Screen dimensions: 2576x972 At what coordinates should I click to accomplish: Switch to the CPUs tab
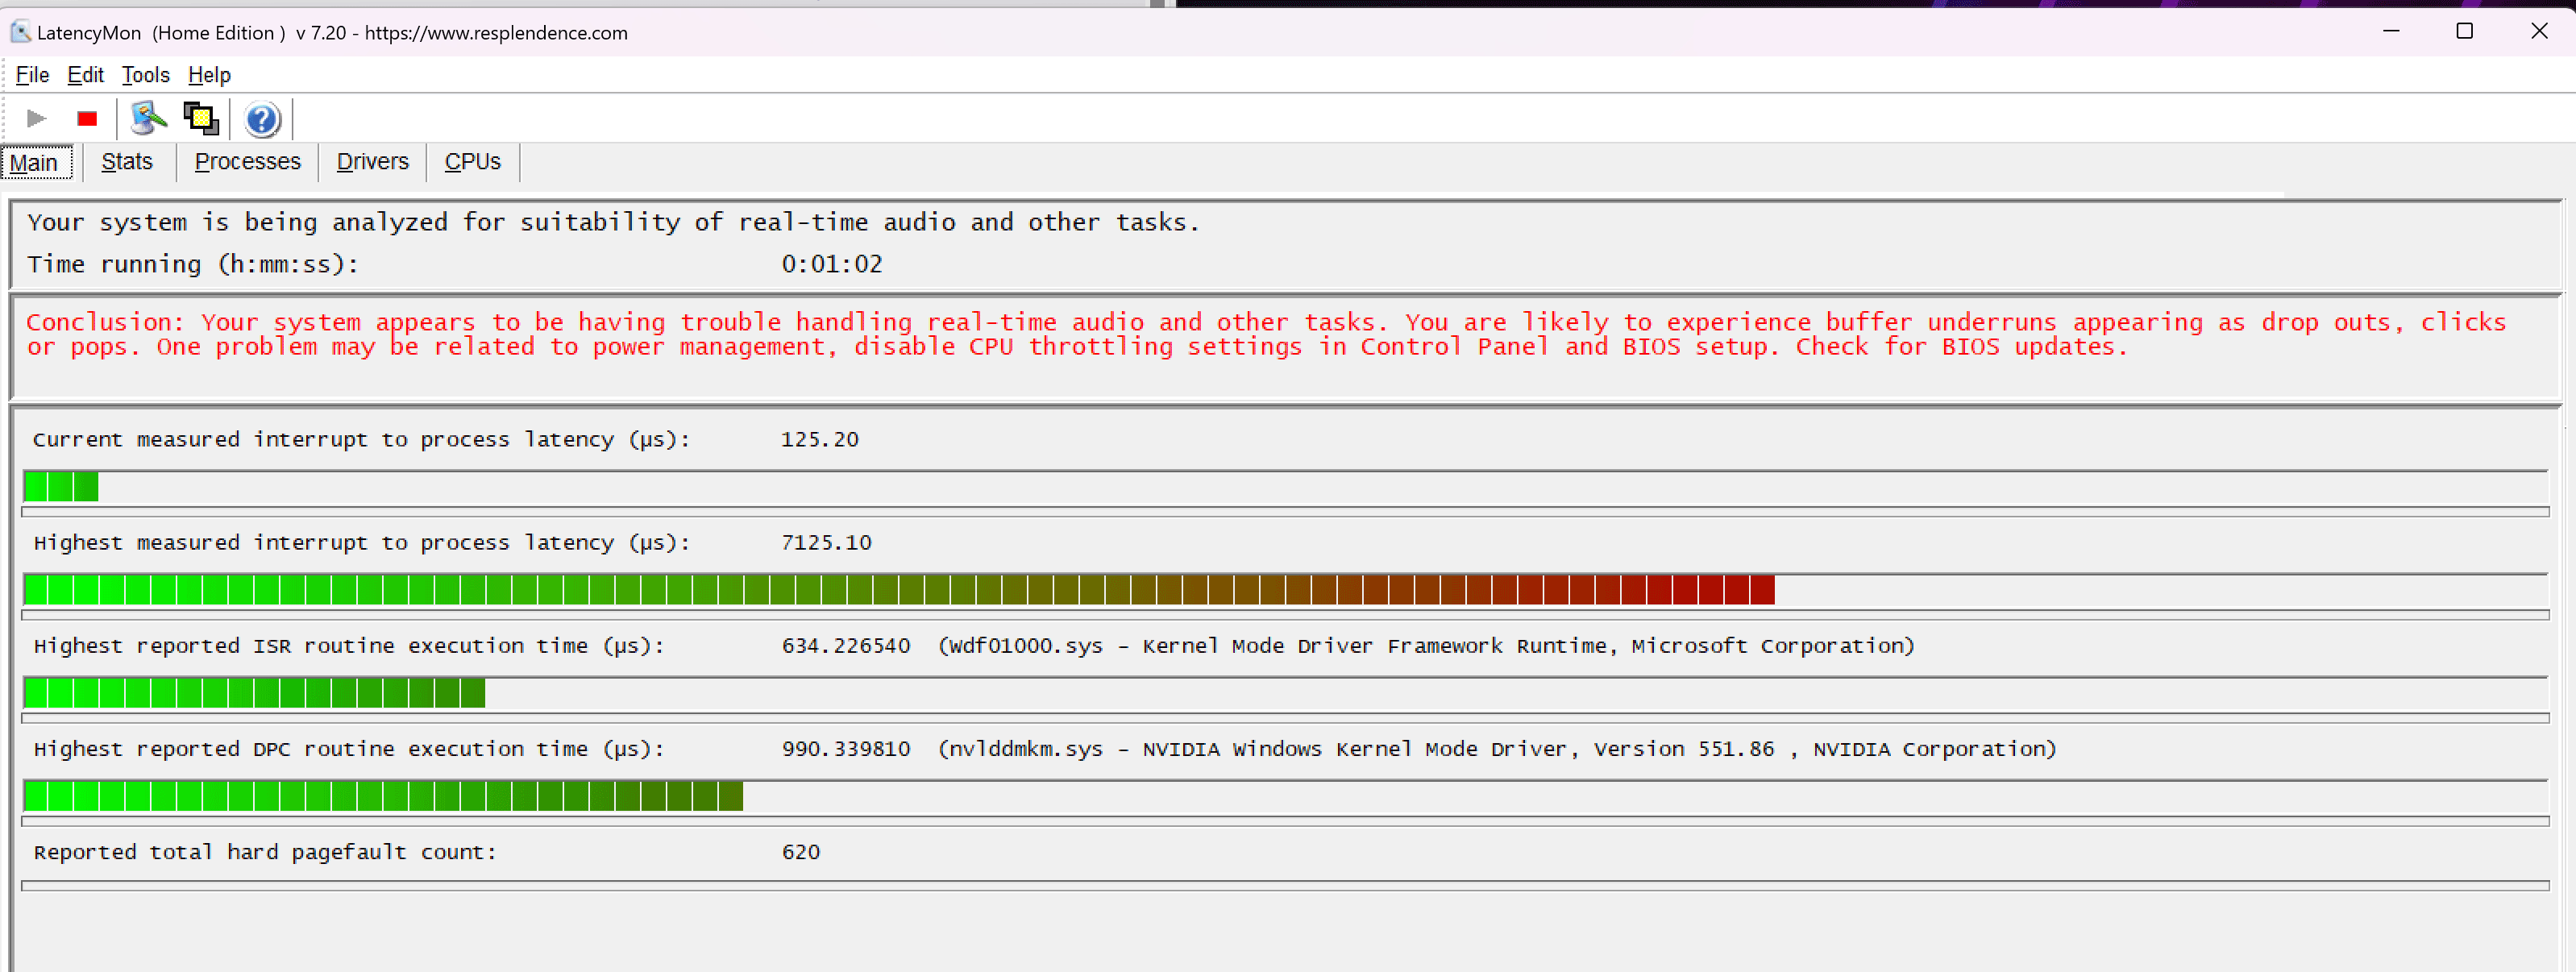coord(472,162)
